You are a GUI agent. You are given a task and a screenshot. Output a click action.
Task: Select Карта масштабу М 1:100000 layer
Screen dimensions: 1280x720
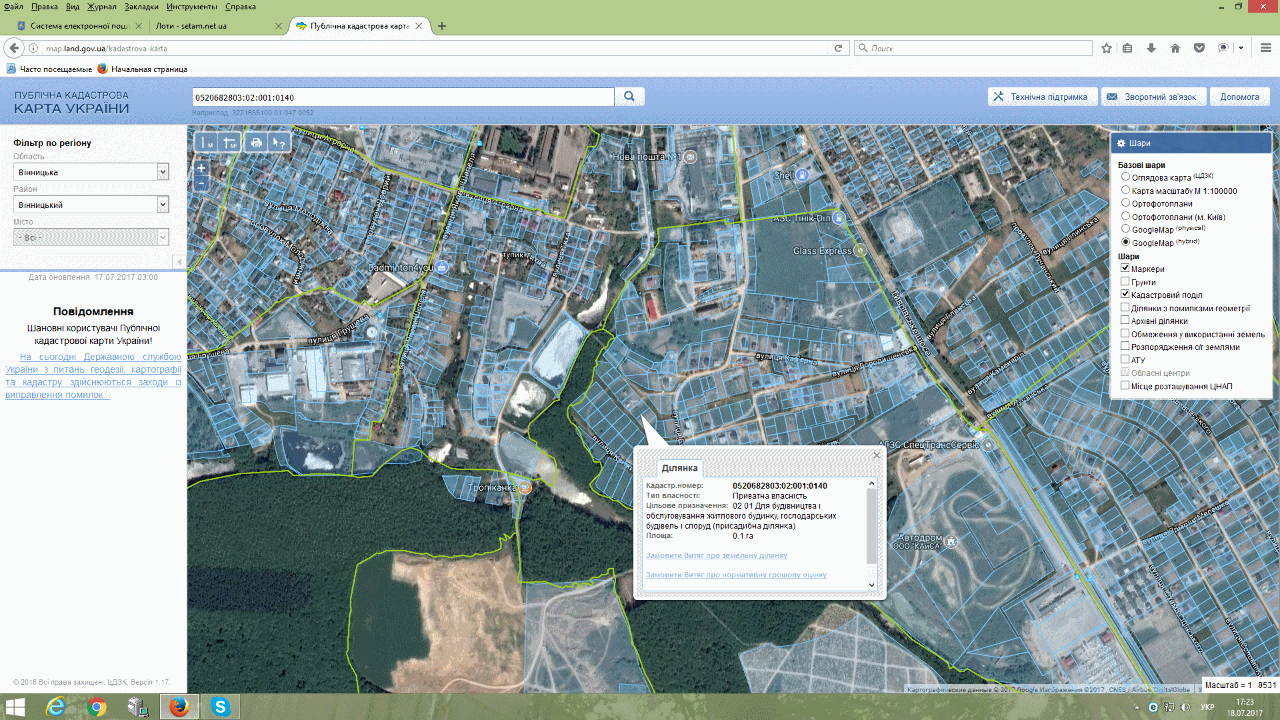point(1126,190)
